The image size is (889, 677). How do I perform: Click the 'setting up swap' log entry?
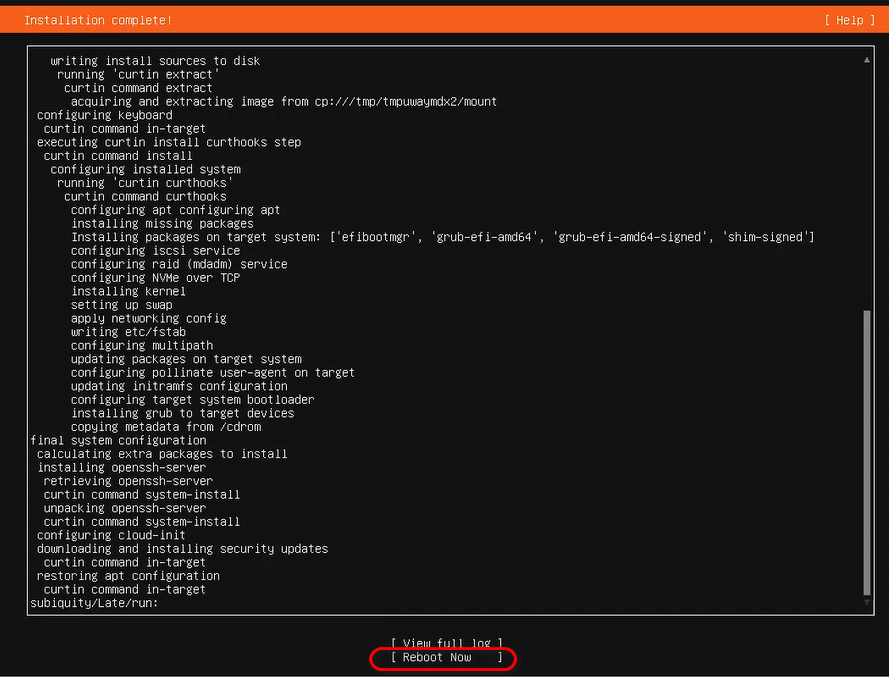pos(121,305)
